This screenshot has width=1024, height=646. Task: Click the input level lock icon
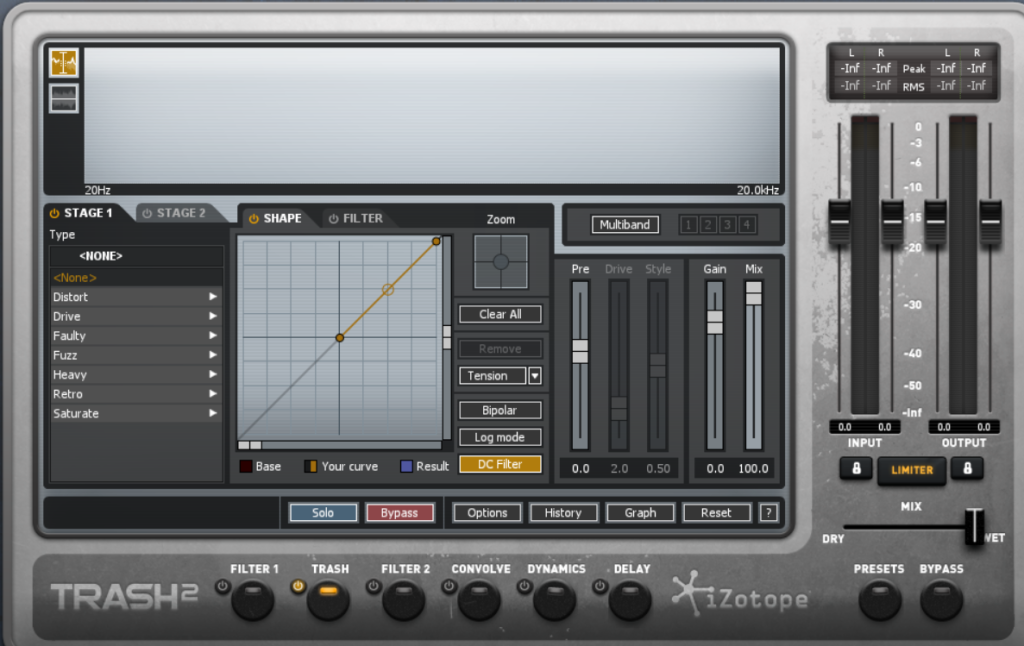click(855, 468)
